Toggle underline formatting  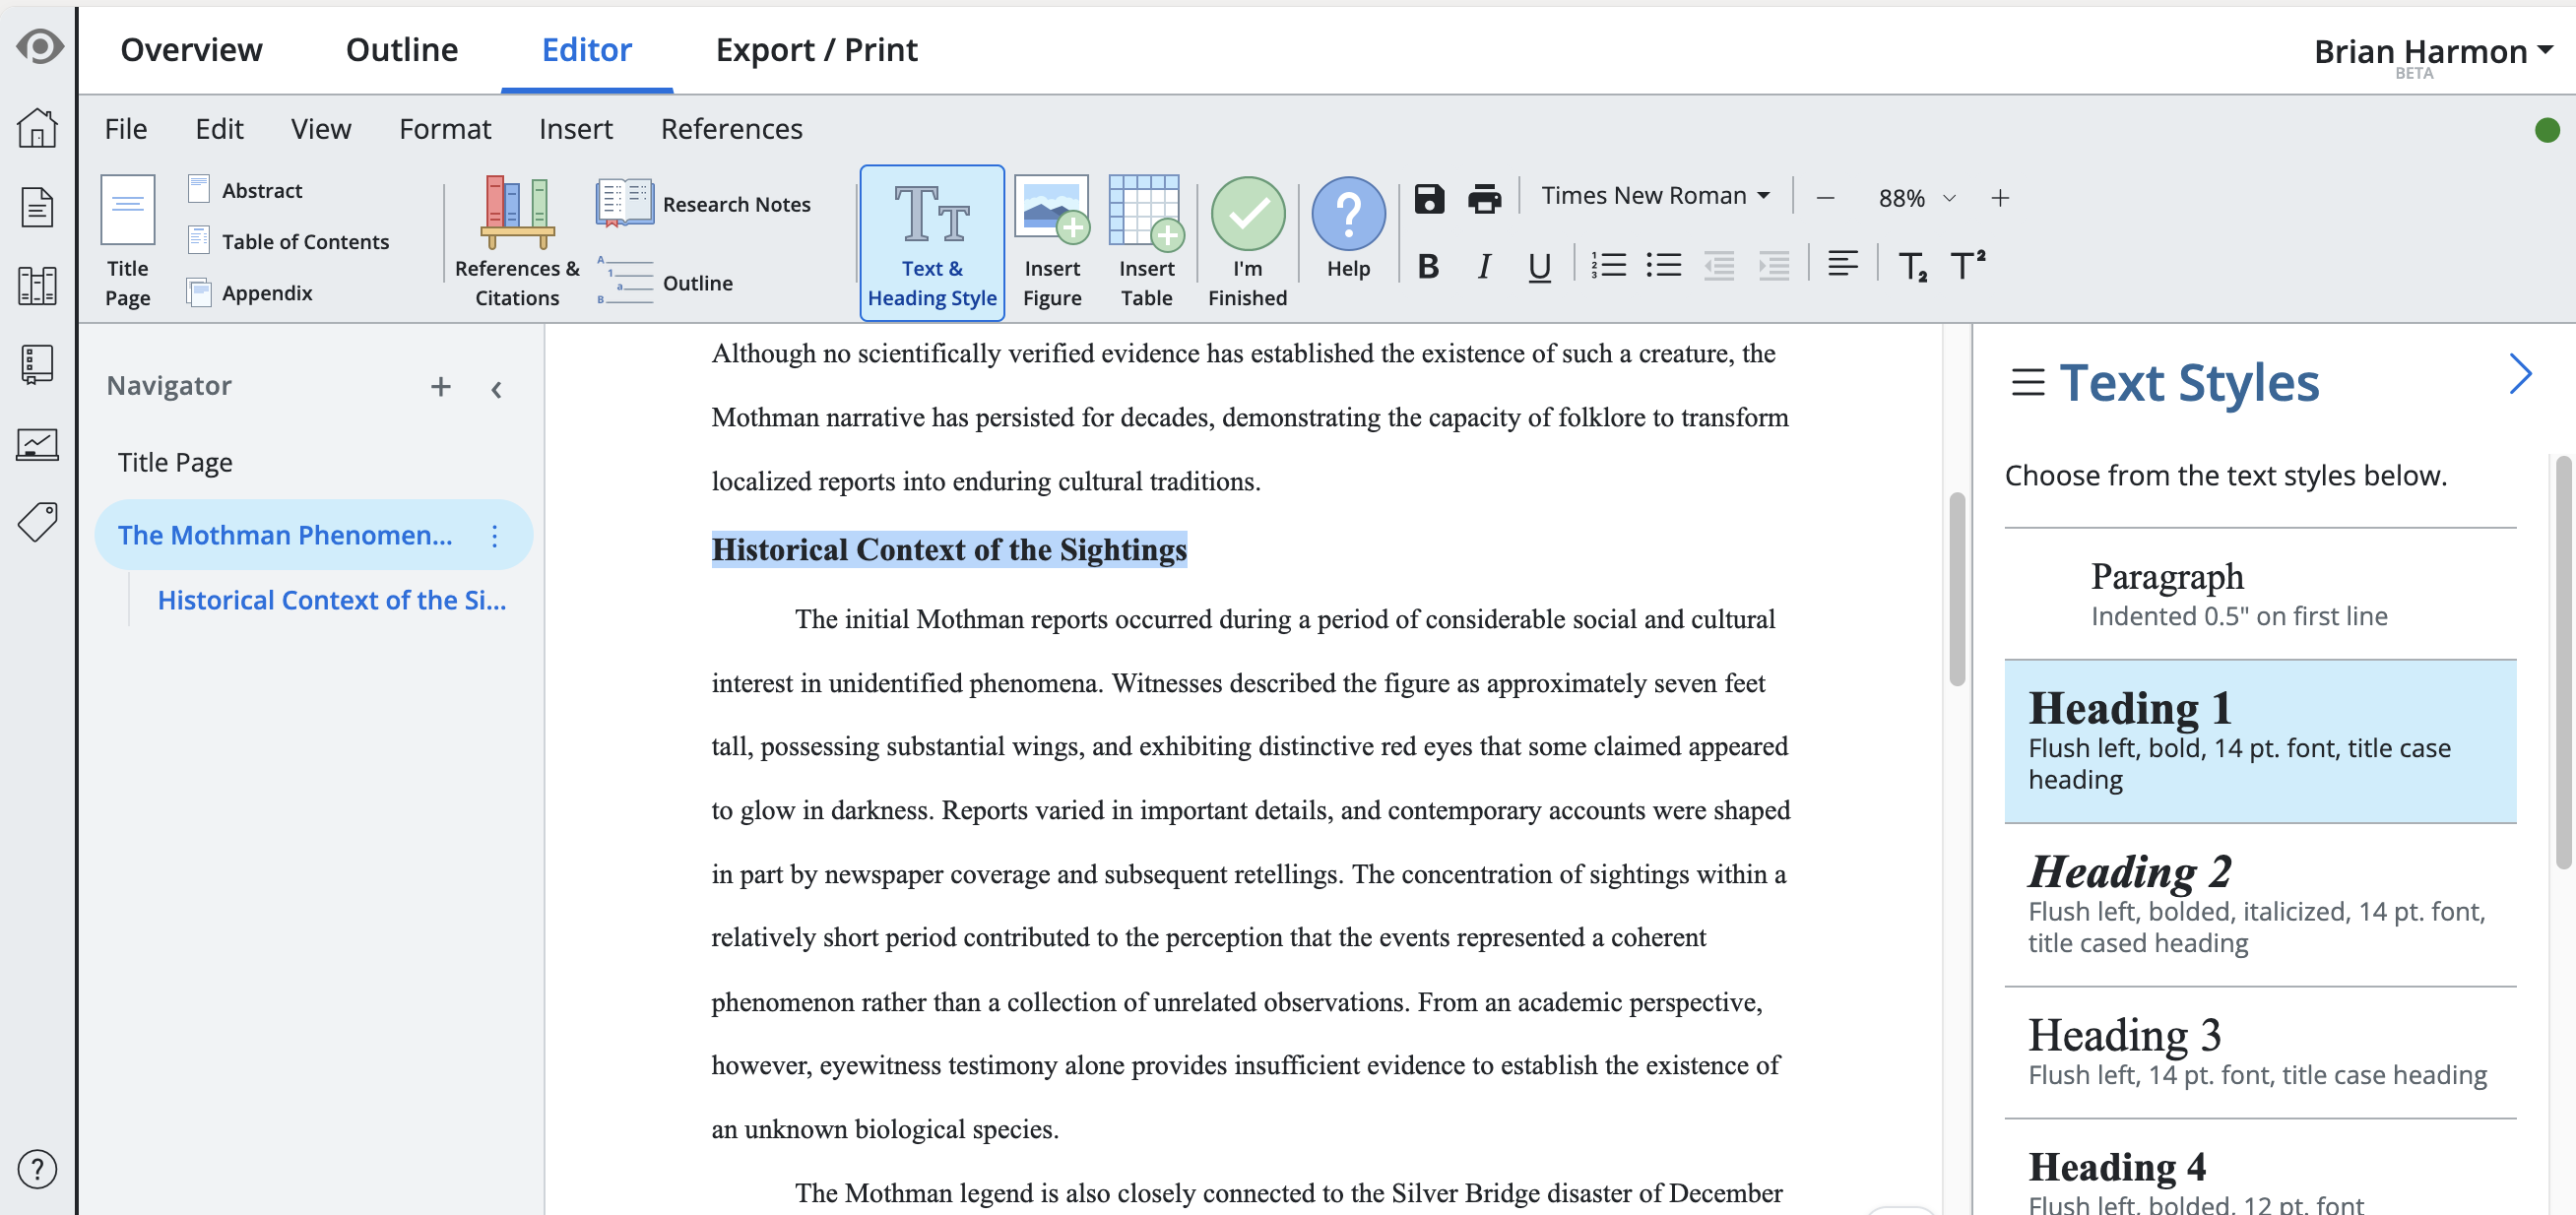[1539, 266]
